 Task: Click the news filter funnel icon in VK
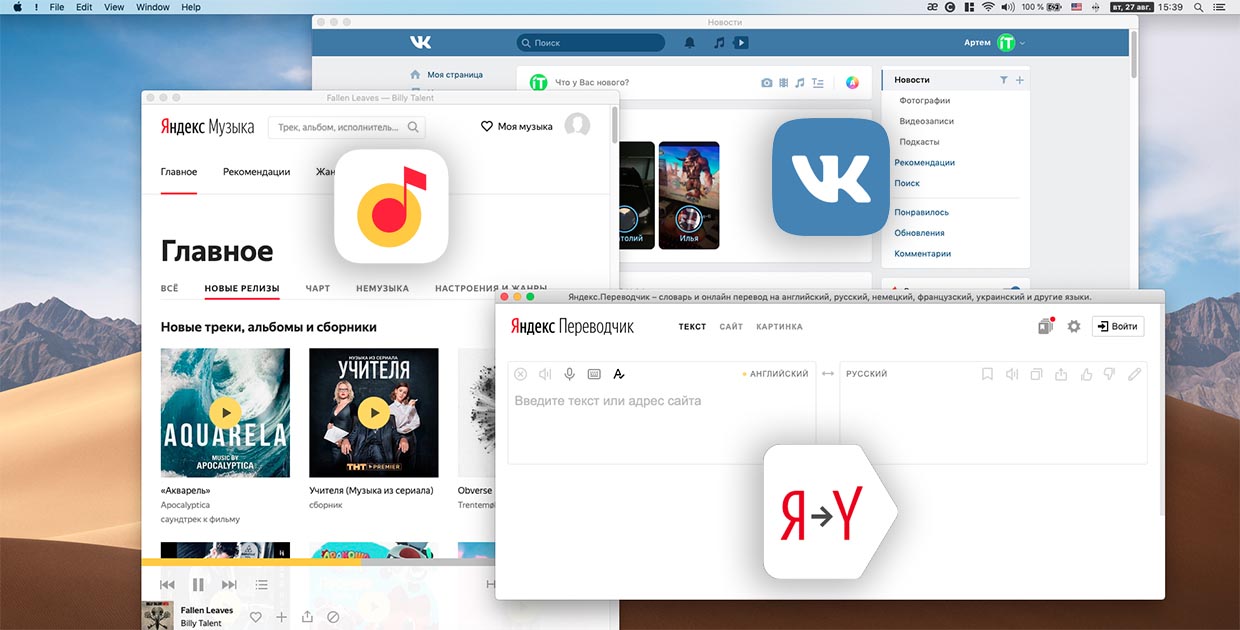point(1004,80)
